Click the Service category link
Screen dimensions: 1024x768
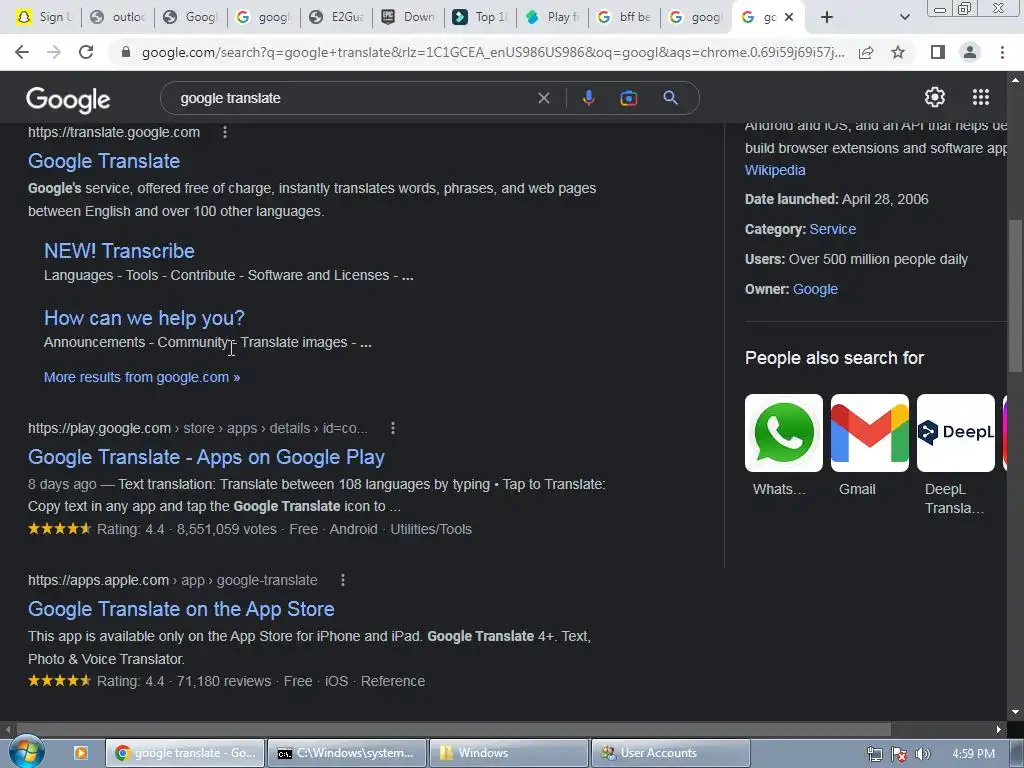coord(833,229)
